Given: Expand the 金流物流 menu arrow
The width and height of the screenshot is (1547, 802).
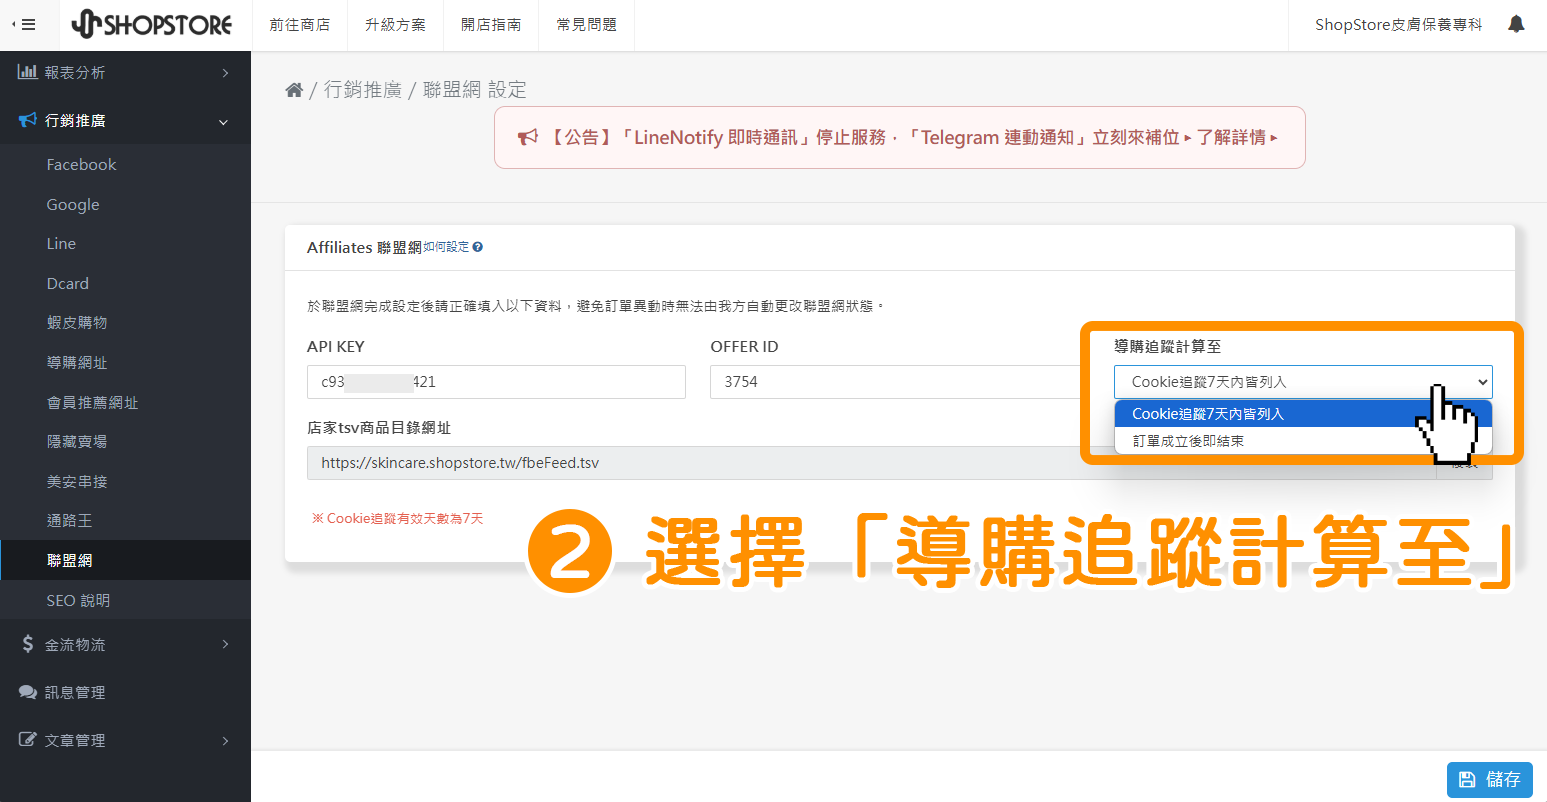Looking at the screenshot, I should click(x=225, y=644).
